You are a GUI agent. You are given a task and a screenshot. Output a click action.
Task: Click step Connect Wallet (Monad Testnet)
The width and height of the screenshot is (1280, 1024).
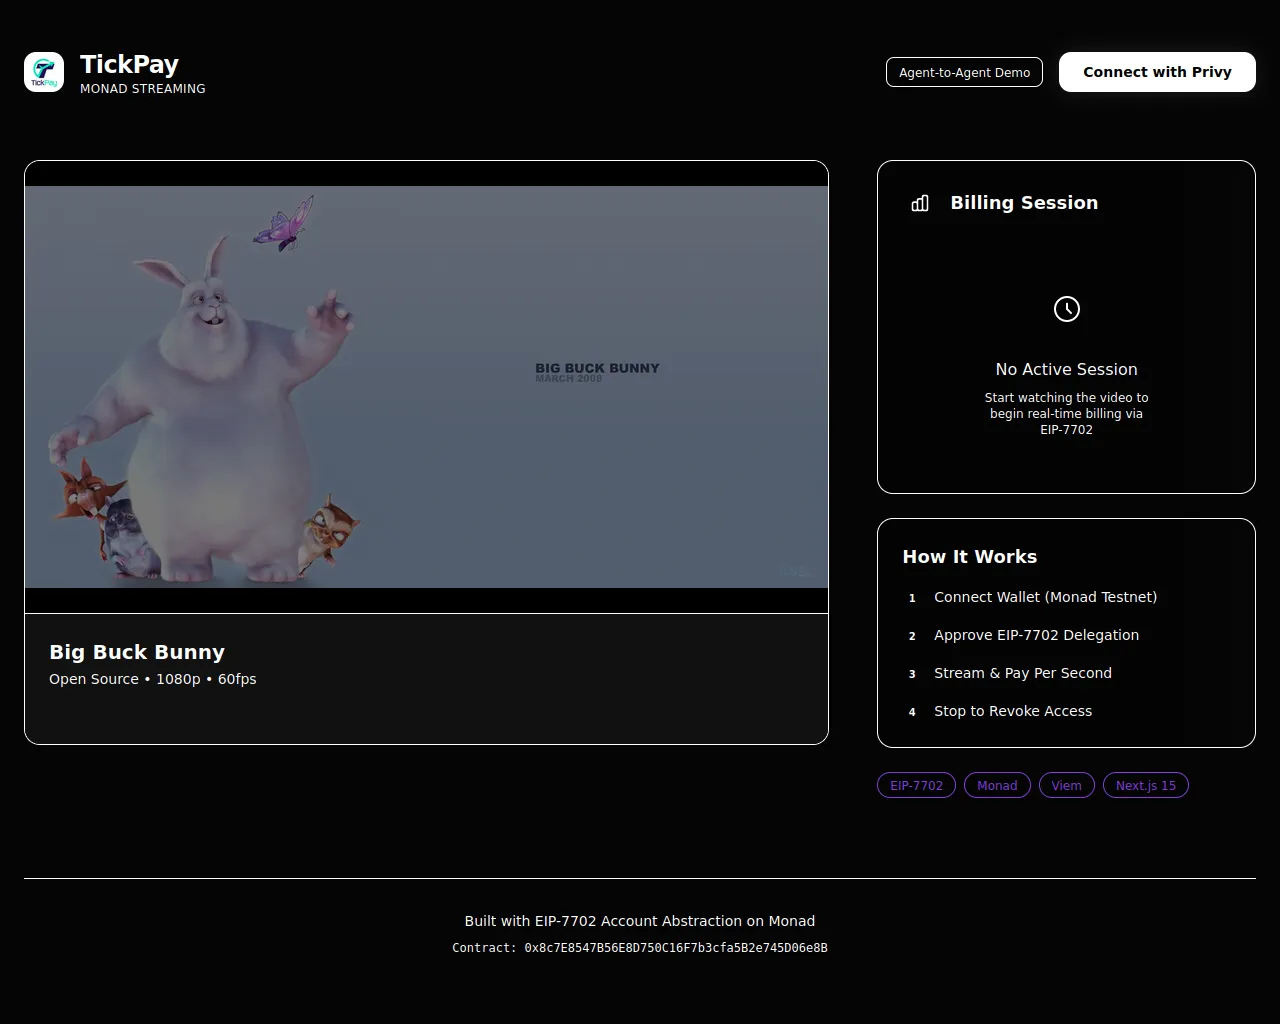[1045, 597]
